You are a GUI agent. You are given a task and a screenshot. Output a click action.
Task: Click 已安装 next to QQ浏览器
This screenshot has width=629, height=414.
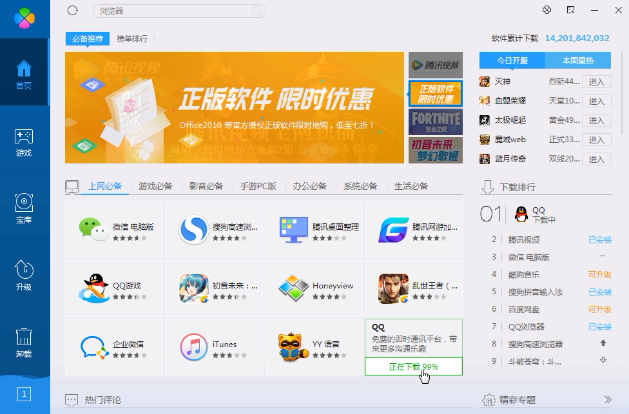[600, 327]
